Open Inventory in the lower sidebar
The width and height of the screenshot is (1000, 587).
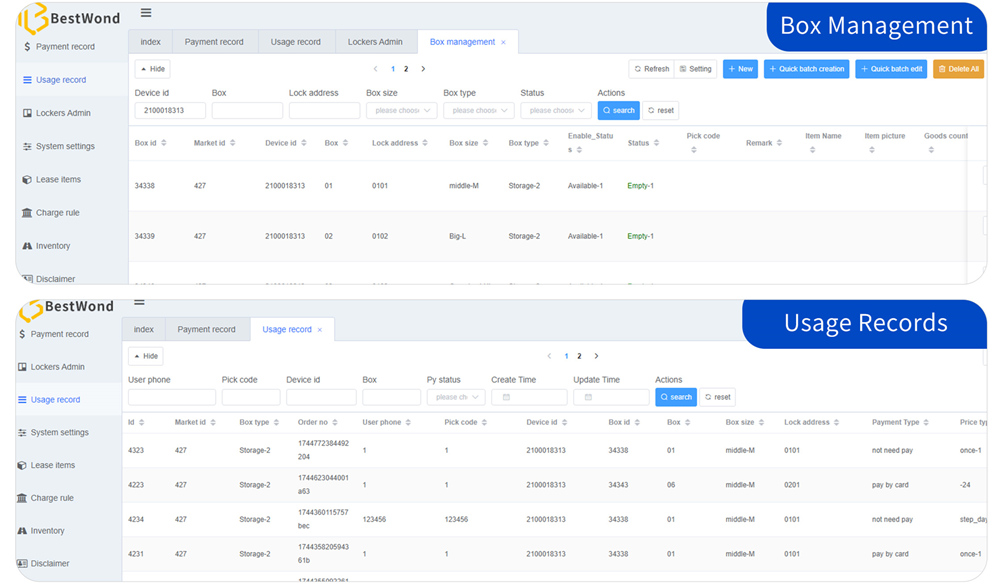pyautogui.click(x=47, y=531)
